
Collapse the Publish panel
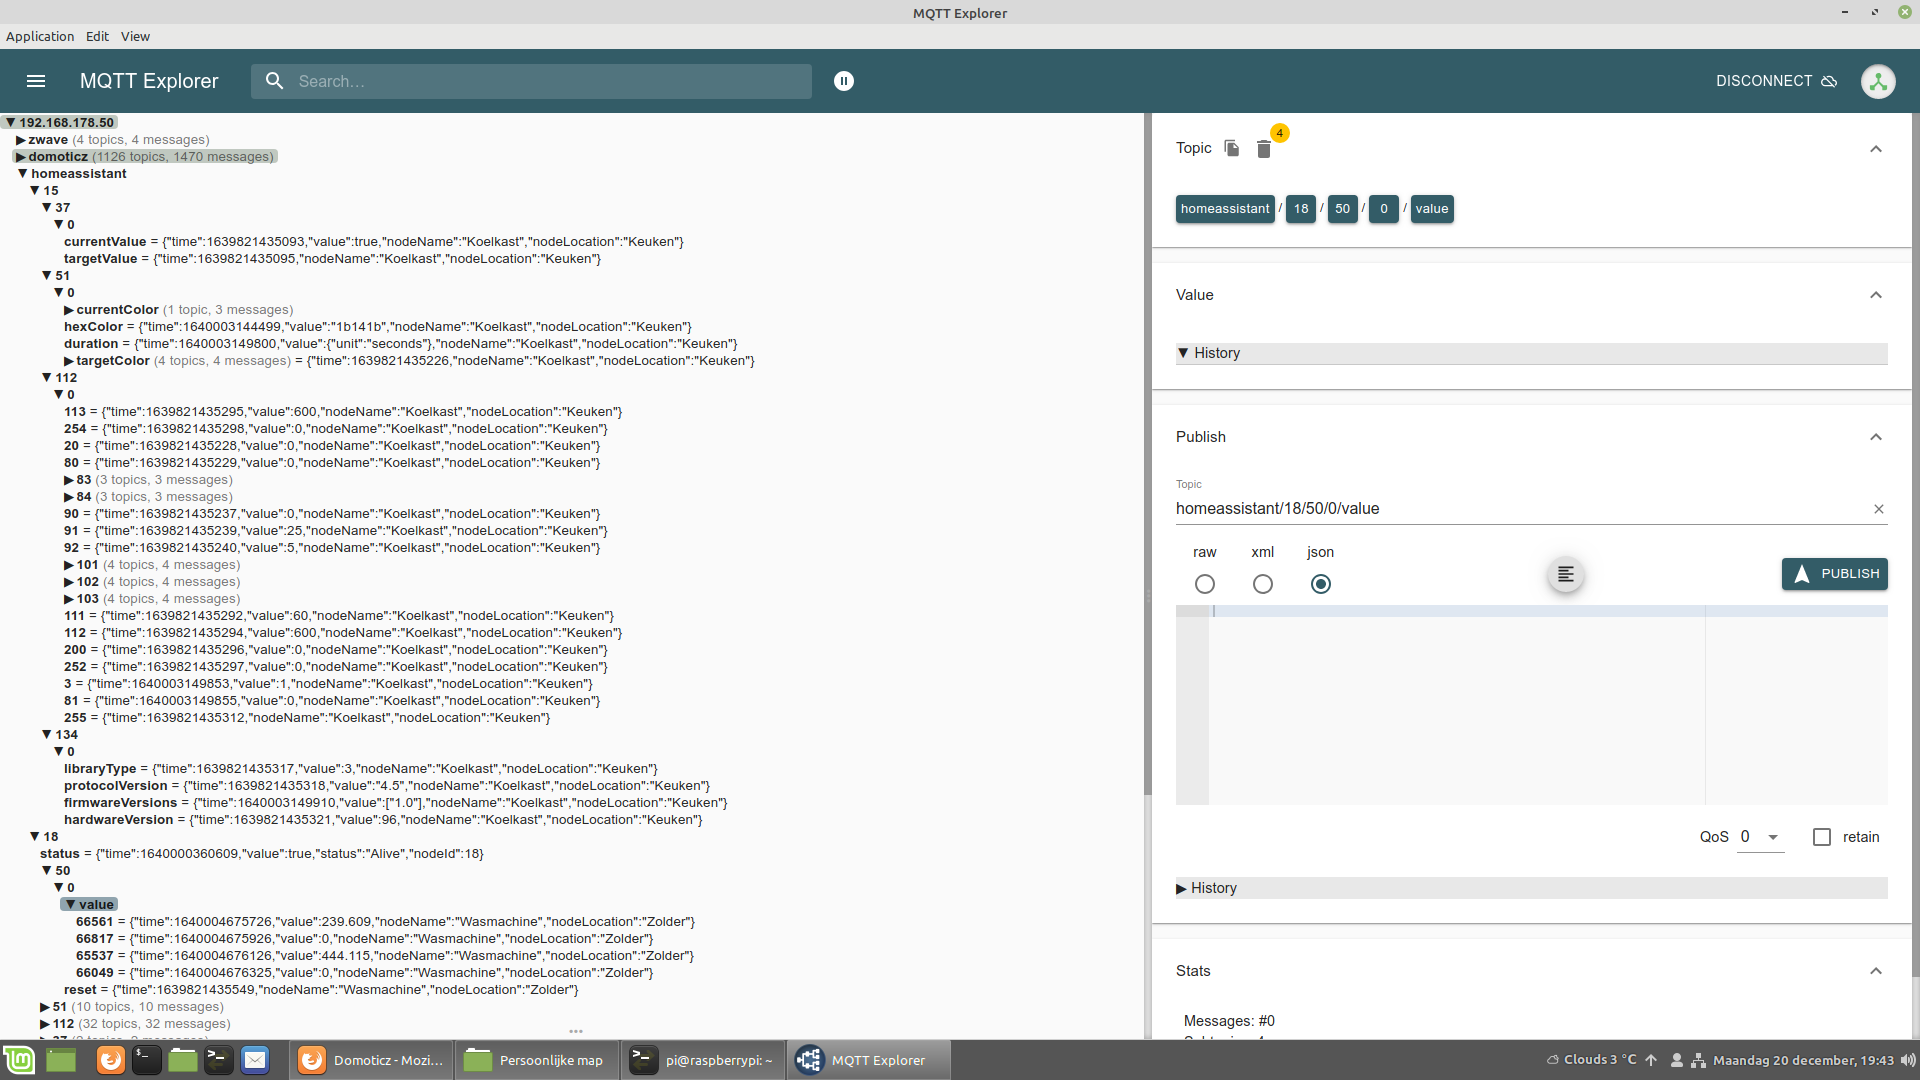[x=1876, y=437]
